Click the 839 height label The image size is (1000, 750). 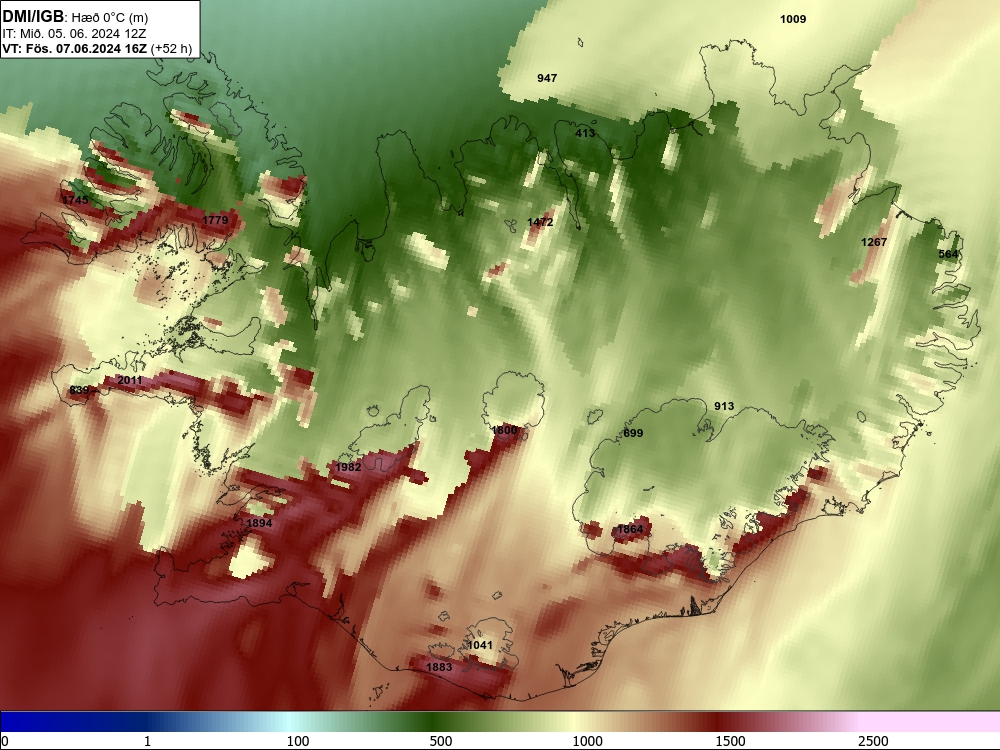tap(79, 390)
